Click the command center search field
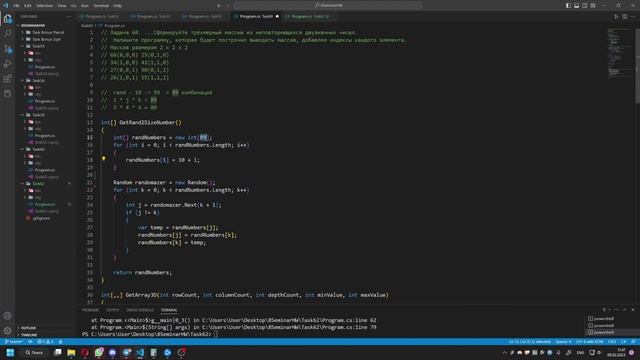The width and height of the screenshot is (640, 360). pos(328,6)
